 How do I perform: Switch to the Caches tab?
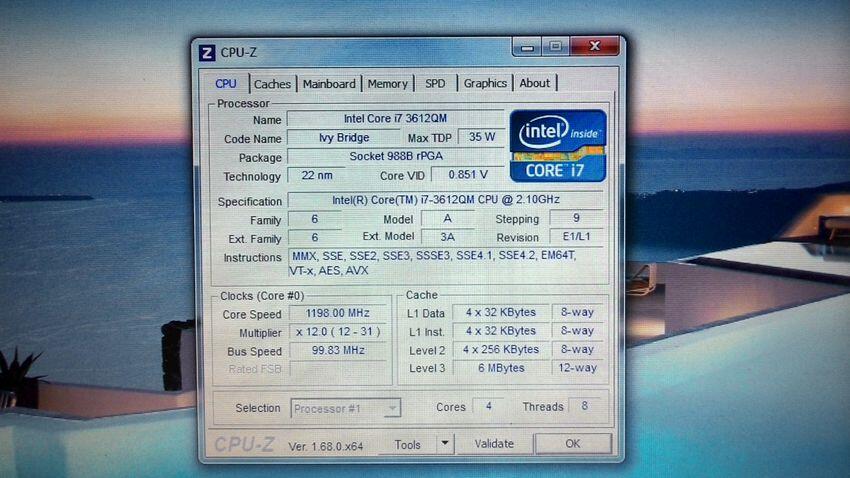coord(273,84)
